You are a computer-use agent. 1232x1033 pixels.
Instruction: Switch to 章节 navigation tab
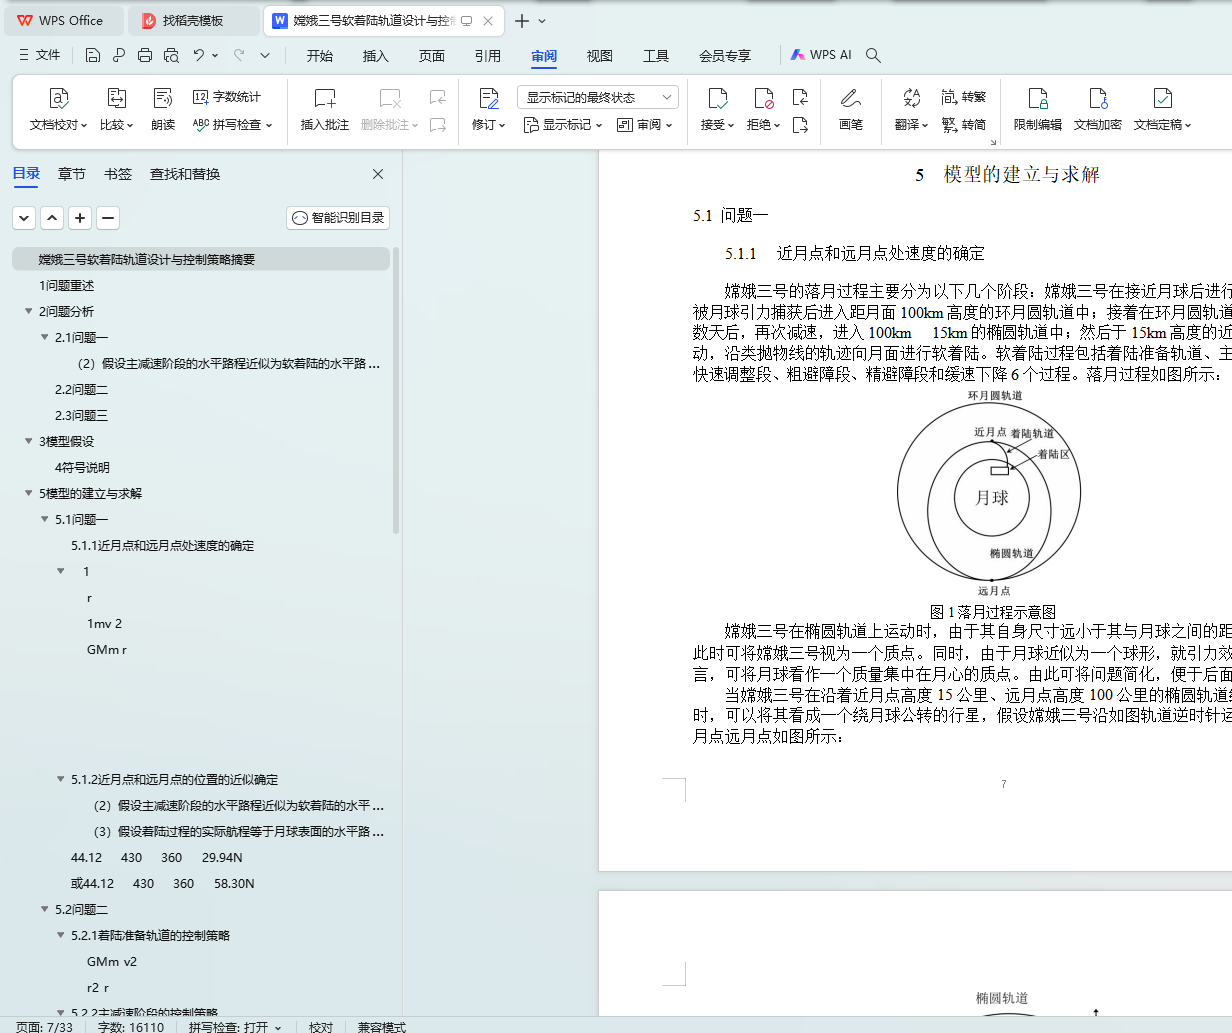tap(72, 174)
